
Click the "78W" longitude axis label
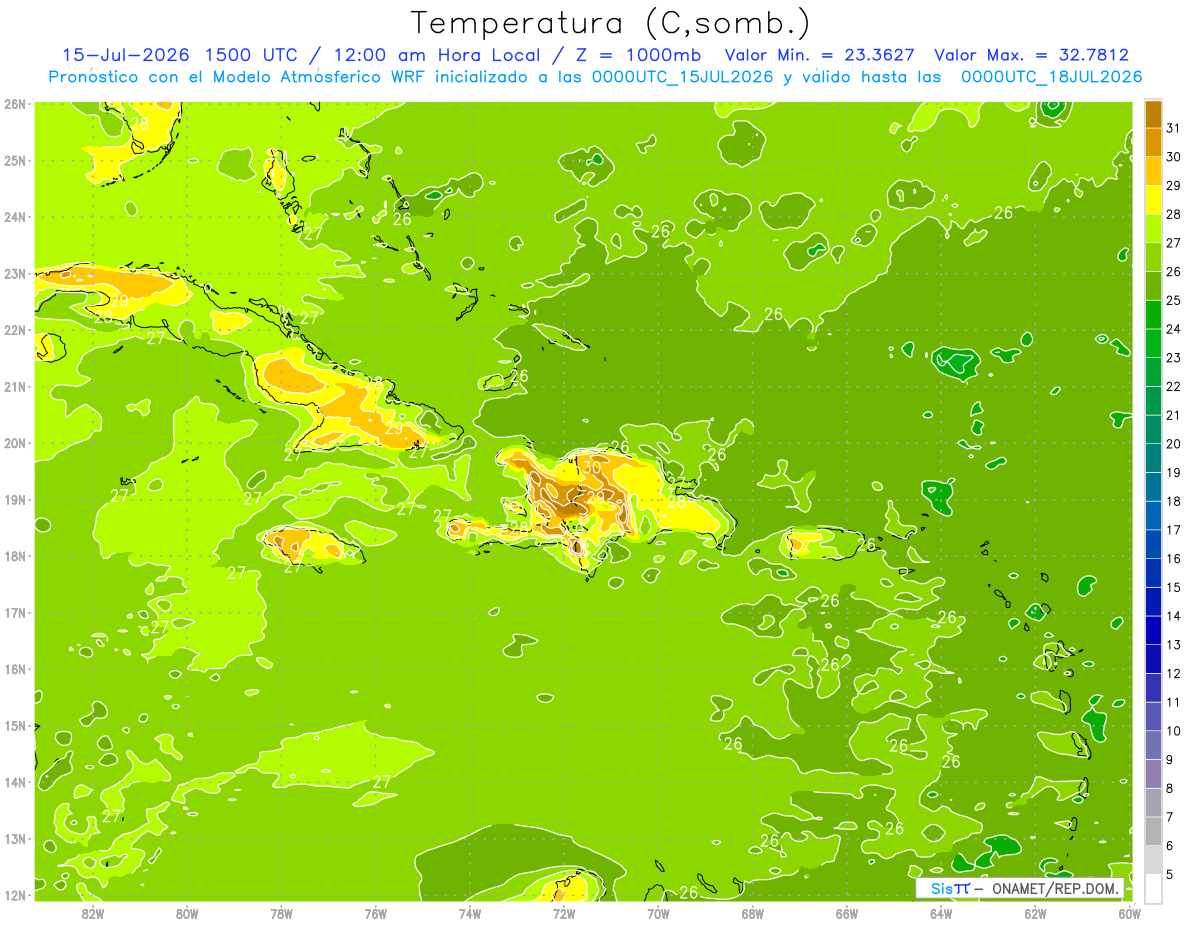281,912
